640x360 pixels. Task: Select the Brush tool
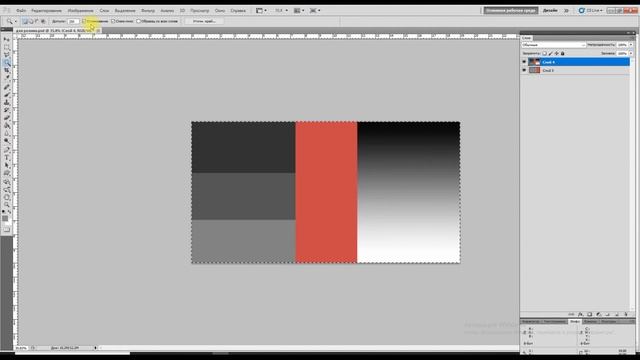(7, 95)
